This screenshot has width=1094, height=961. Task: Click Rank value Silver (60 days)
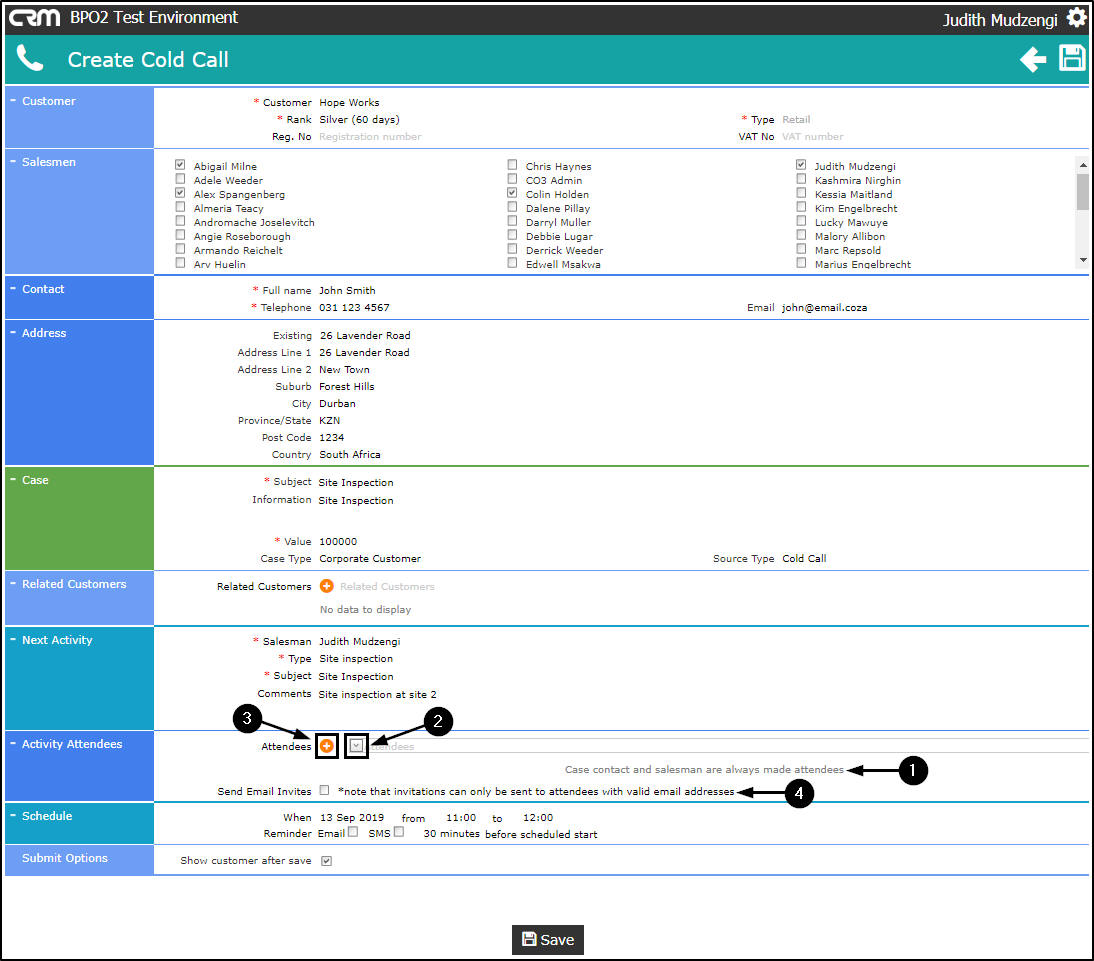(359, 119)
